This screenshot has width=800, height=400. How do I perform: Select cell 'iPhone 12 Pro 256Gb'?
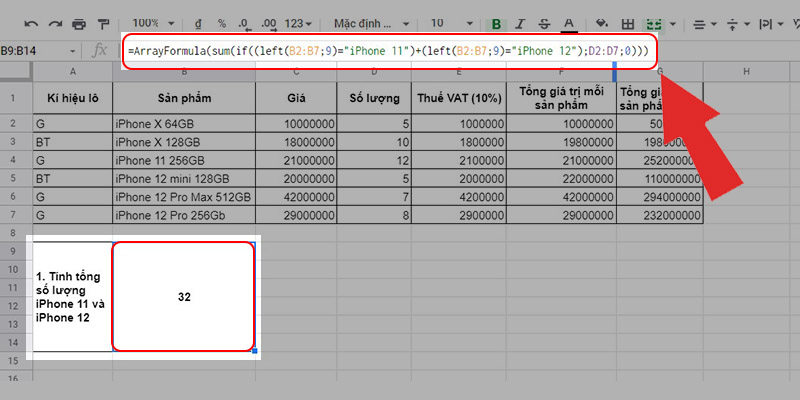coord(184,215)
